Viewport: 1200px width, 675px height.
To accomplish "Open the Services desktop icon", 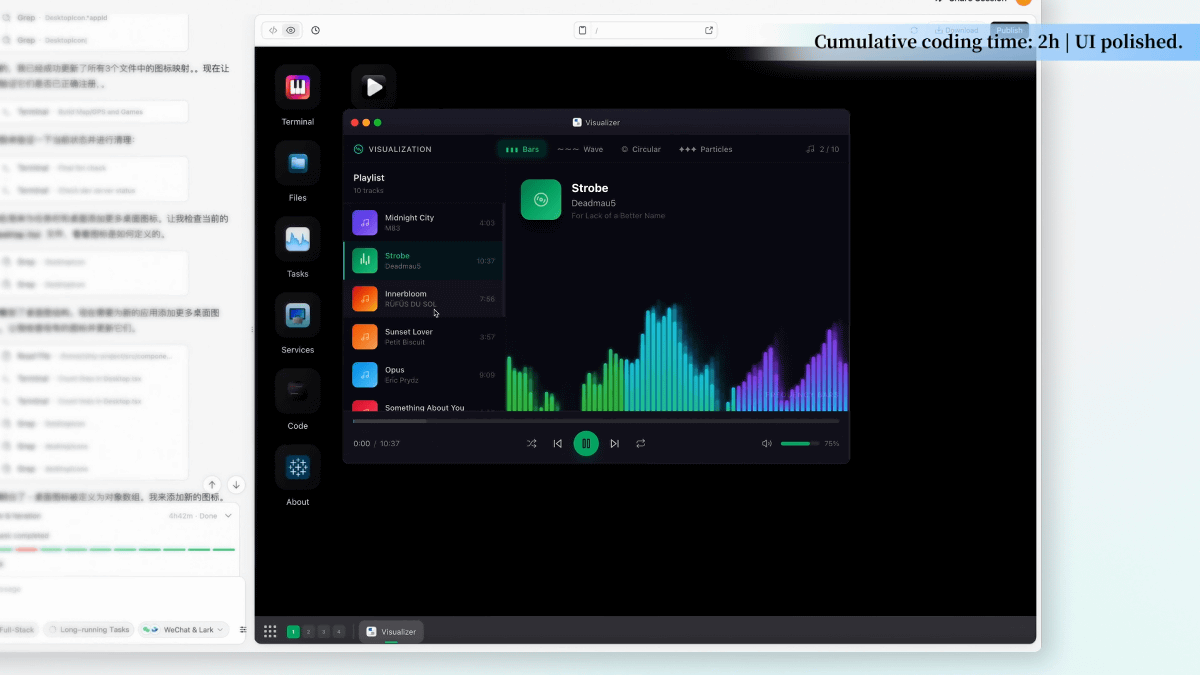I will (297, 316).
